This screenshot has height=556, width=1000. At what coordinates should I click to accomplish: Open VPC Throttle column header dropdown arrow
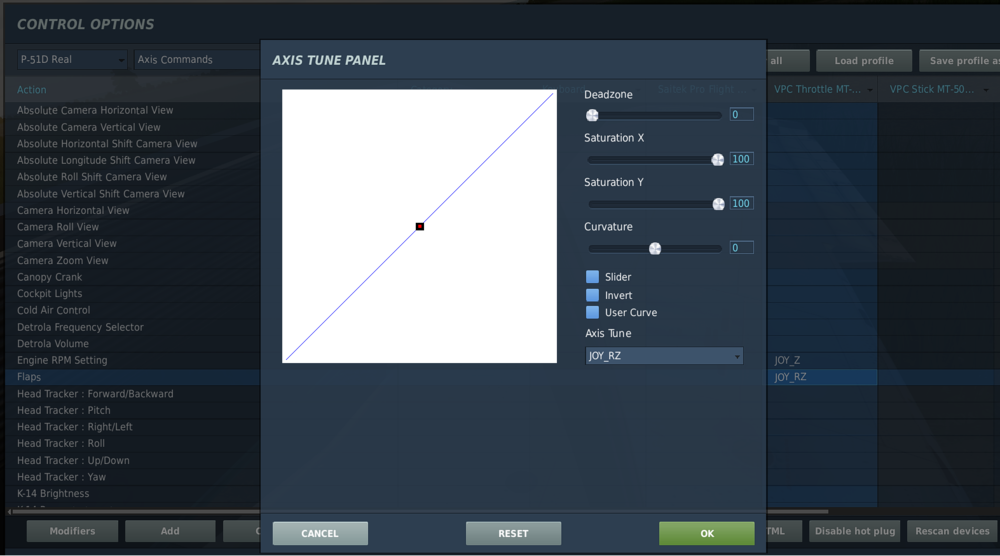click(869, 90)
